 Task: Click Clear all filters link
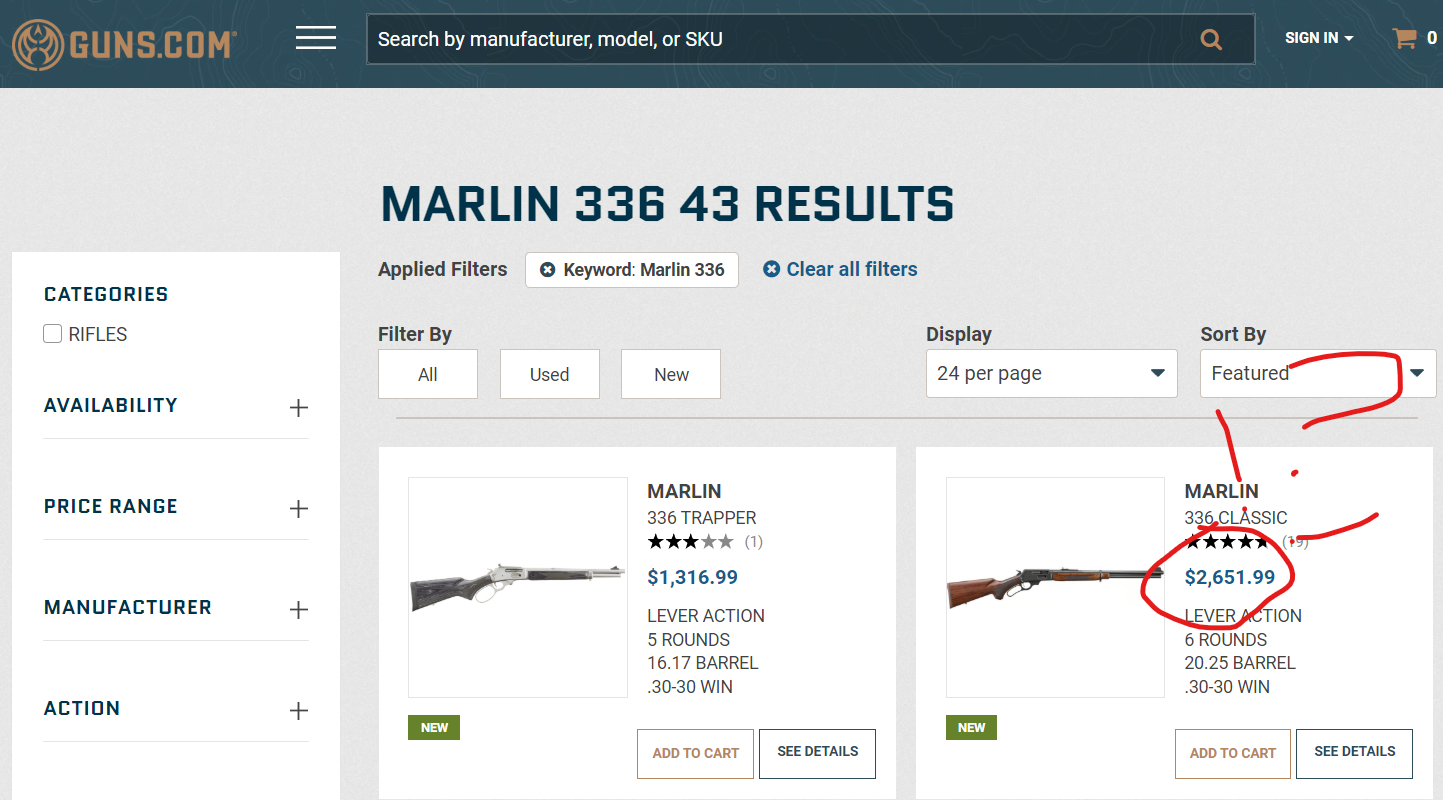click(840, 269)
